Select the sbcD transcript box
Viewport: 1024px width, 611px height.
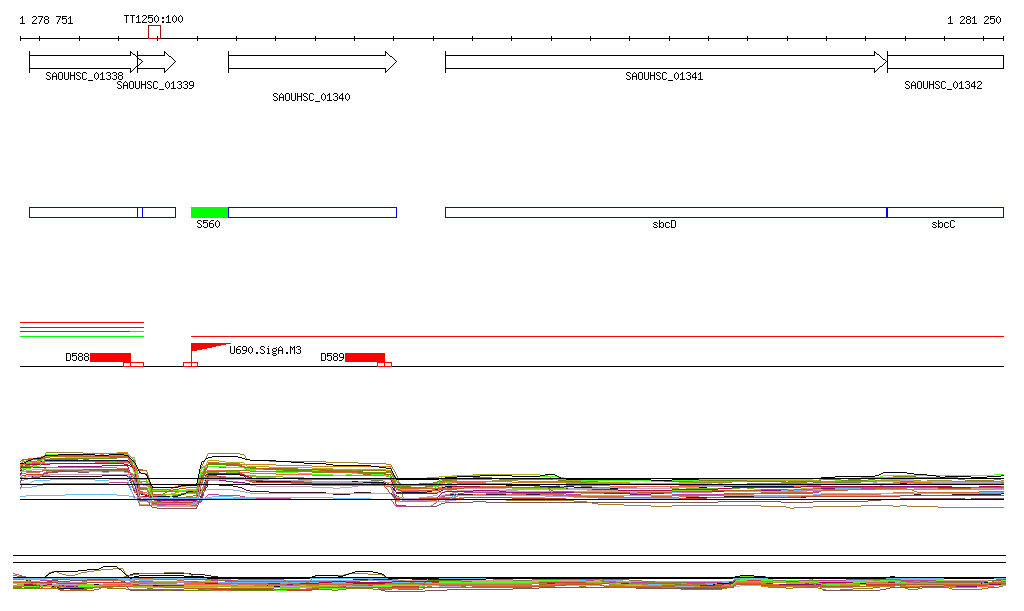[x=665, y=212]
